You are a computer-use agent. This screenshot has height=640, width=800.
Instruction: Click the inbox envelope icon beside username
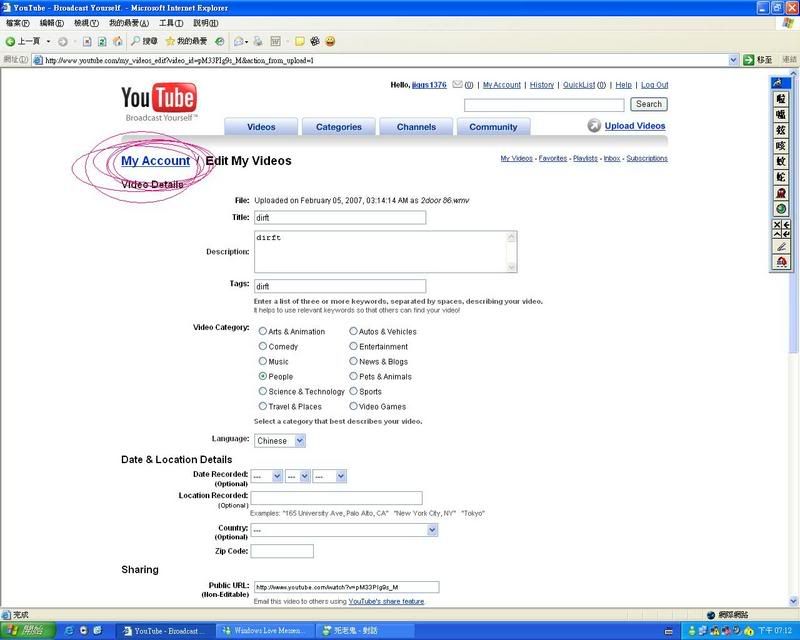point(457,84)
